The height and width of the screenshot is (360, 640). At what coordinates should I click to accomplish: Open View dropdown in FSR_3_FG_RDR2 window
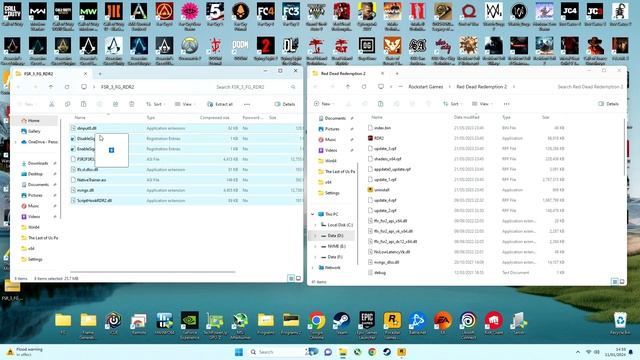click(x=184, y=104)
